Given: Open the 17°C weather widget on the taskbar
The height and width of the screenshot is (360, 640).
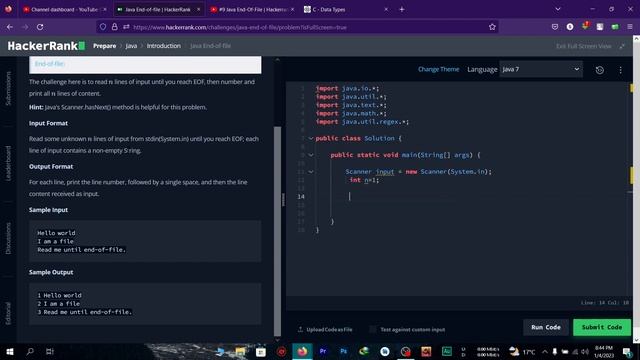Looking at the screenshot, I should pos(522,351).
